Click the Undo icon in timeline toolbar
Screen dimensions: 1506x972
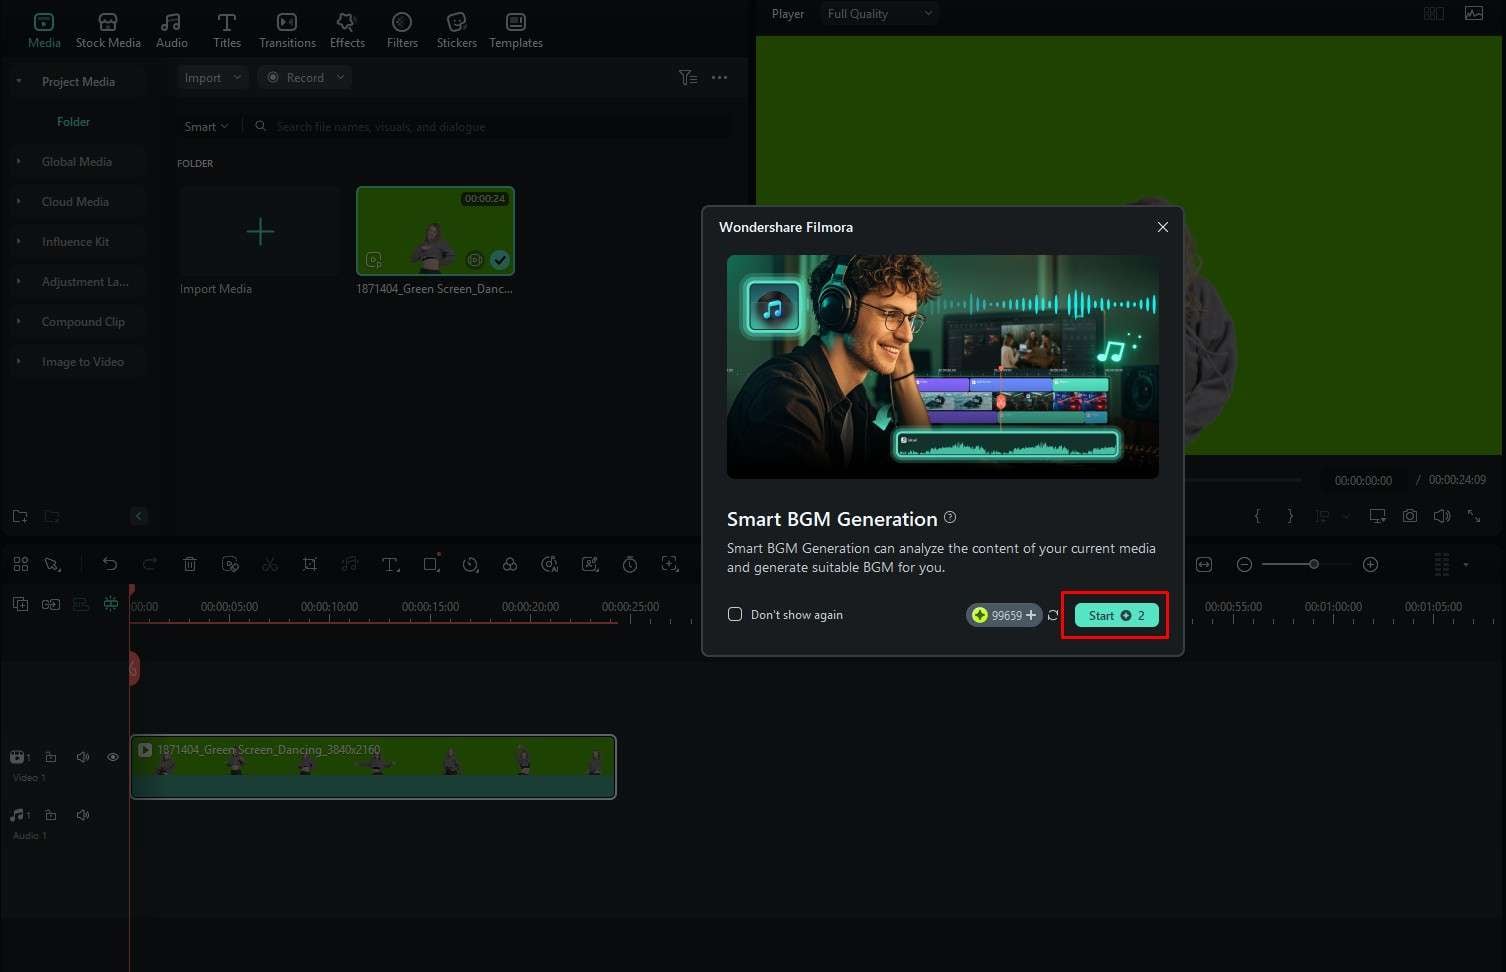(x=110, y=564)
